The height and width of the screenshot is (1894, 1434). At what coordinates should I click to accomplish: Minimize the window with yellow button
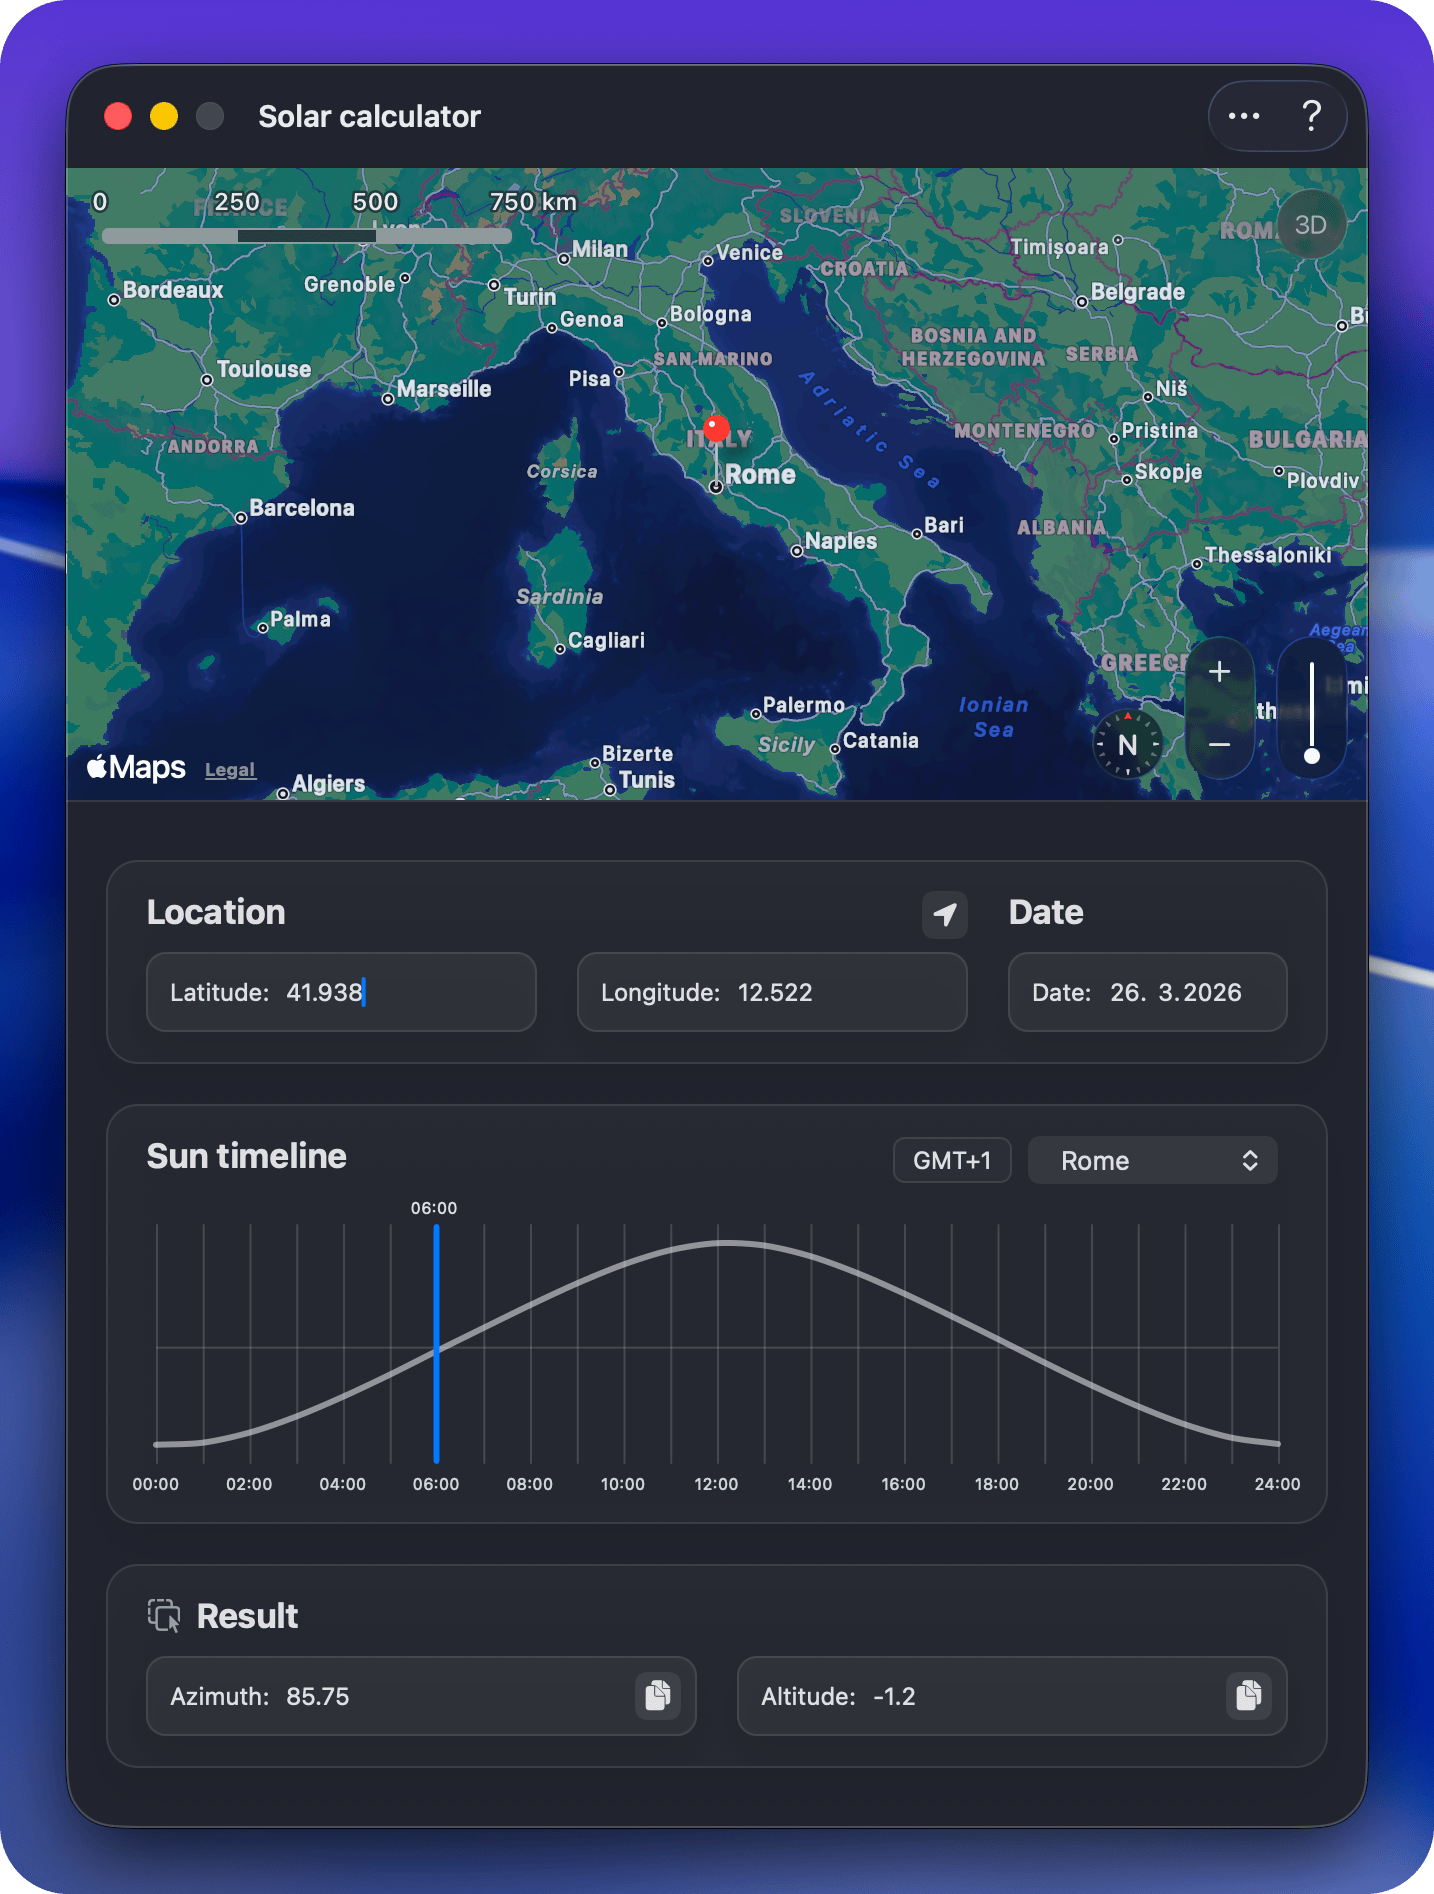pos(164,116)
